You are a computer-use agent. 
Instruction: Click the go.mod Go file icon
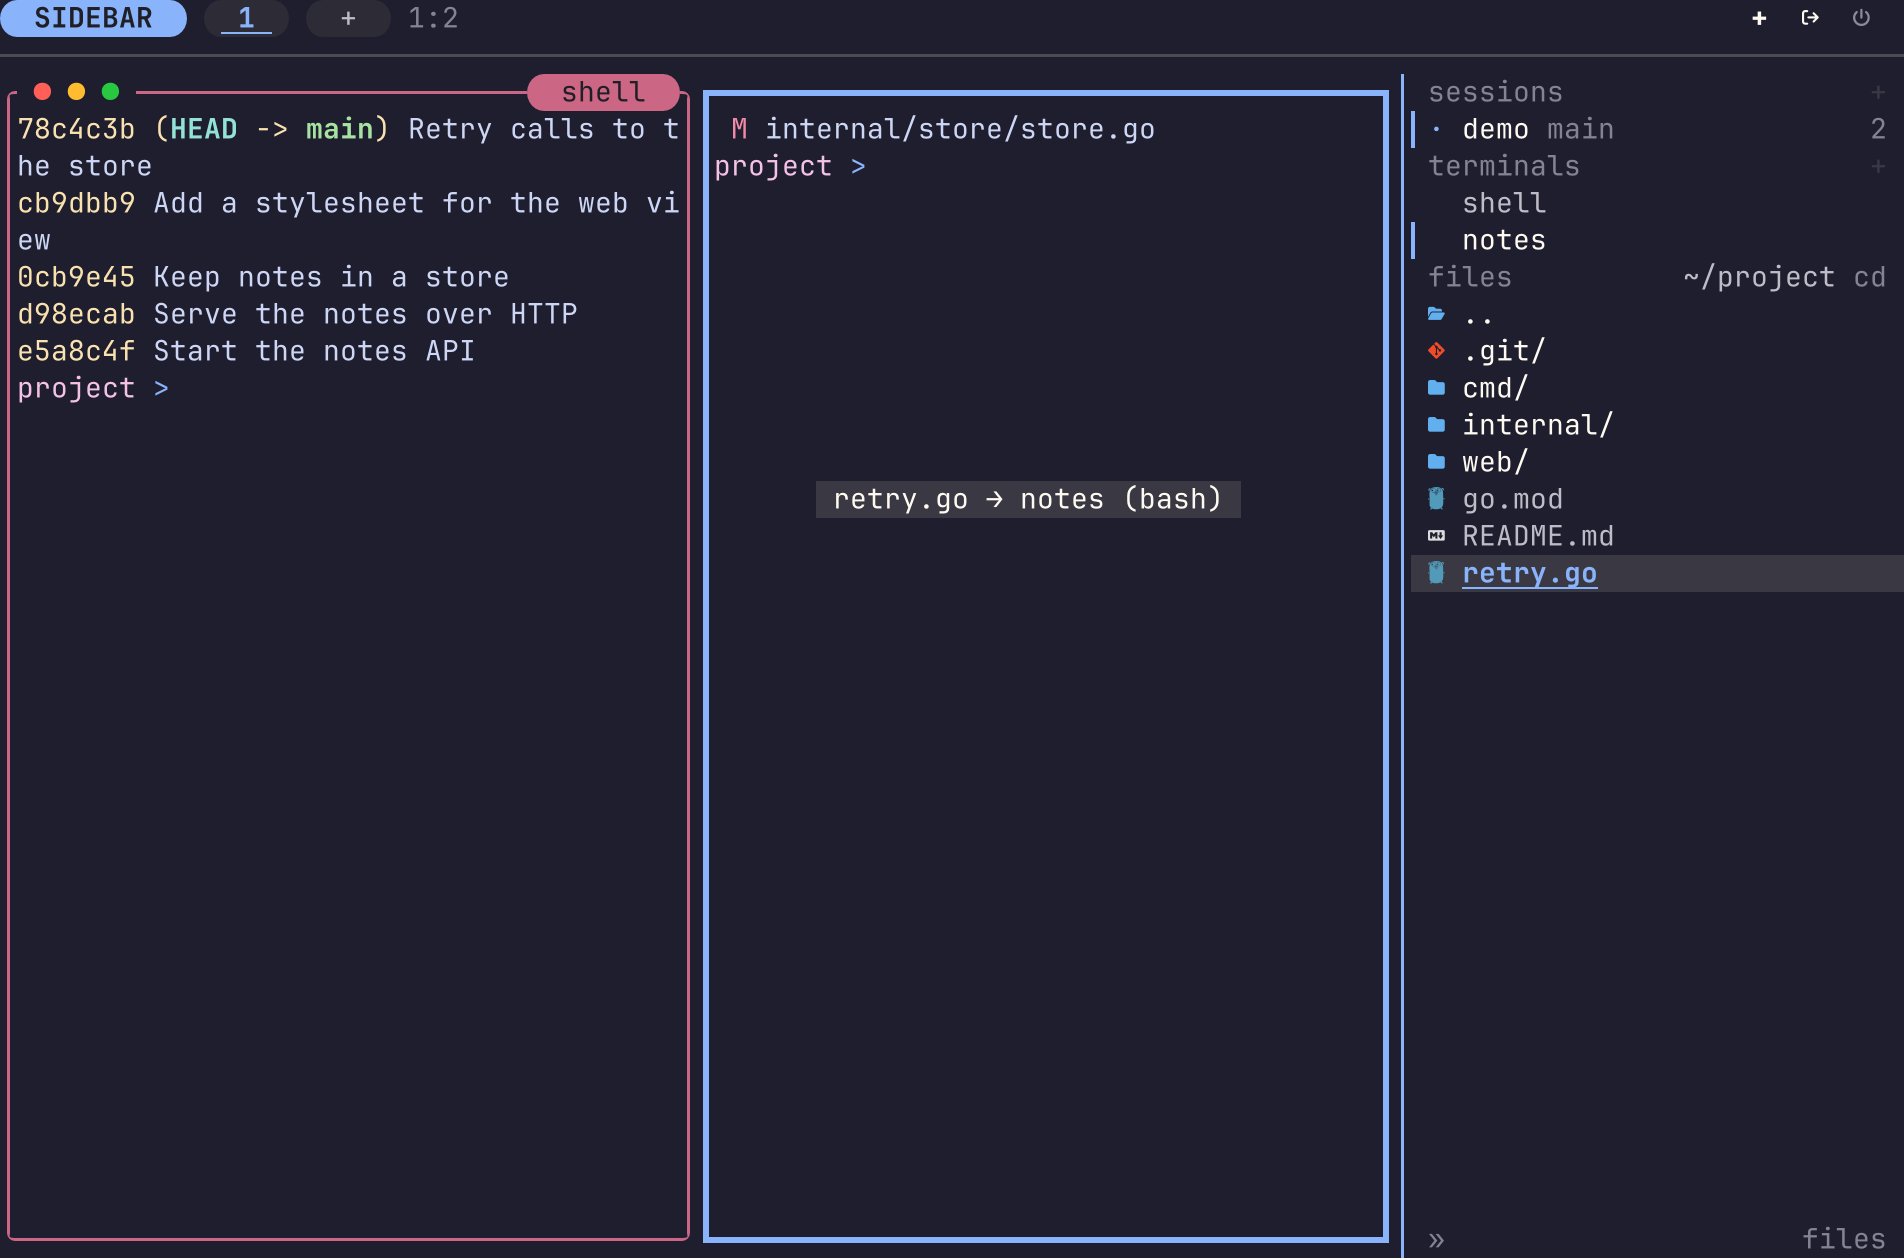click(x=1436, y=499)
